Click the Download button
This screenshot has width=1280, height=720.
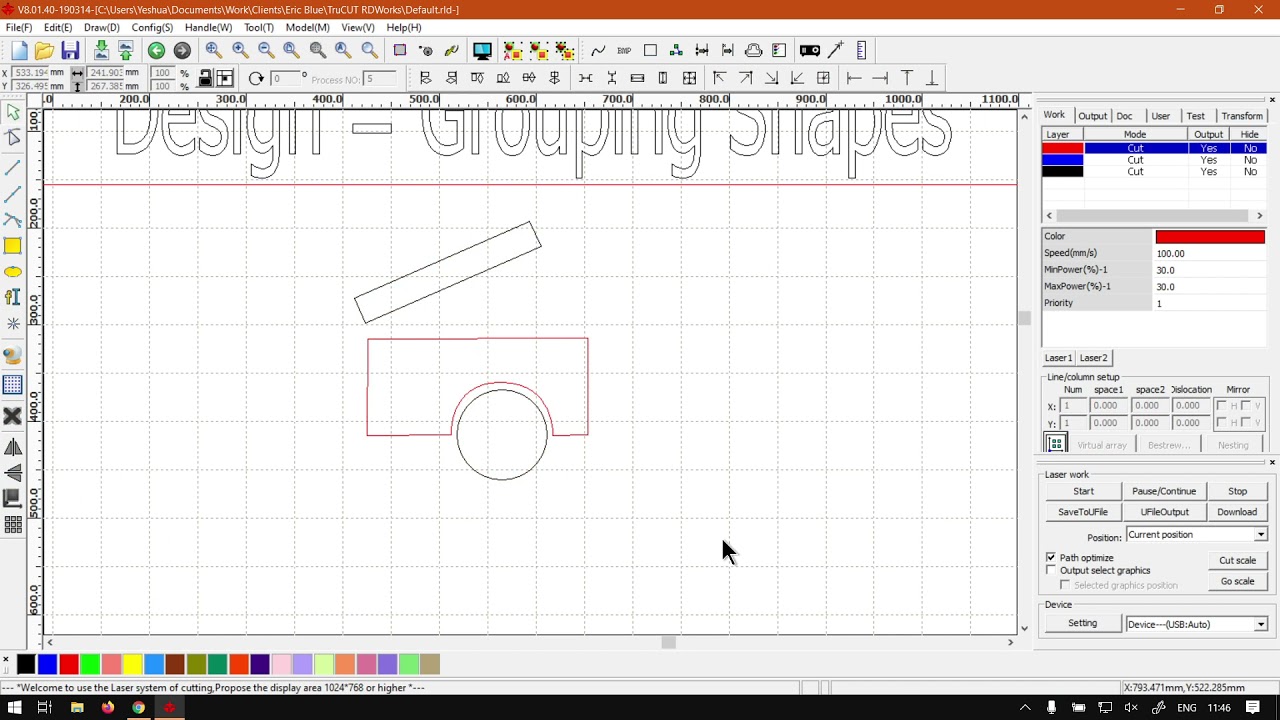(x=1237, y=512)
